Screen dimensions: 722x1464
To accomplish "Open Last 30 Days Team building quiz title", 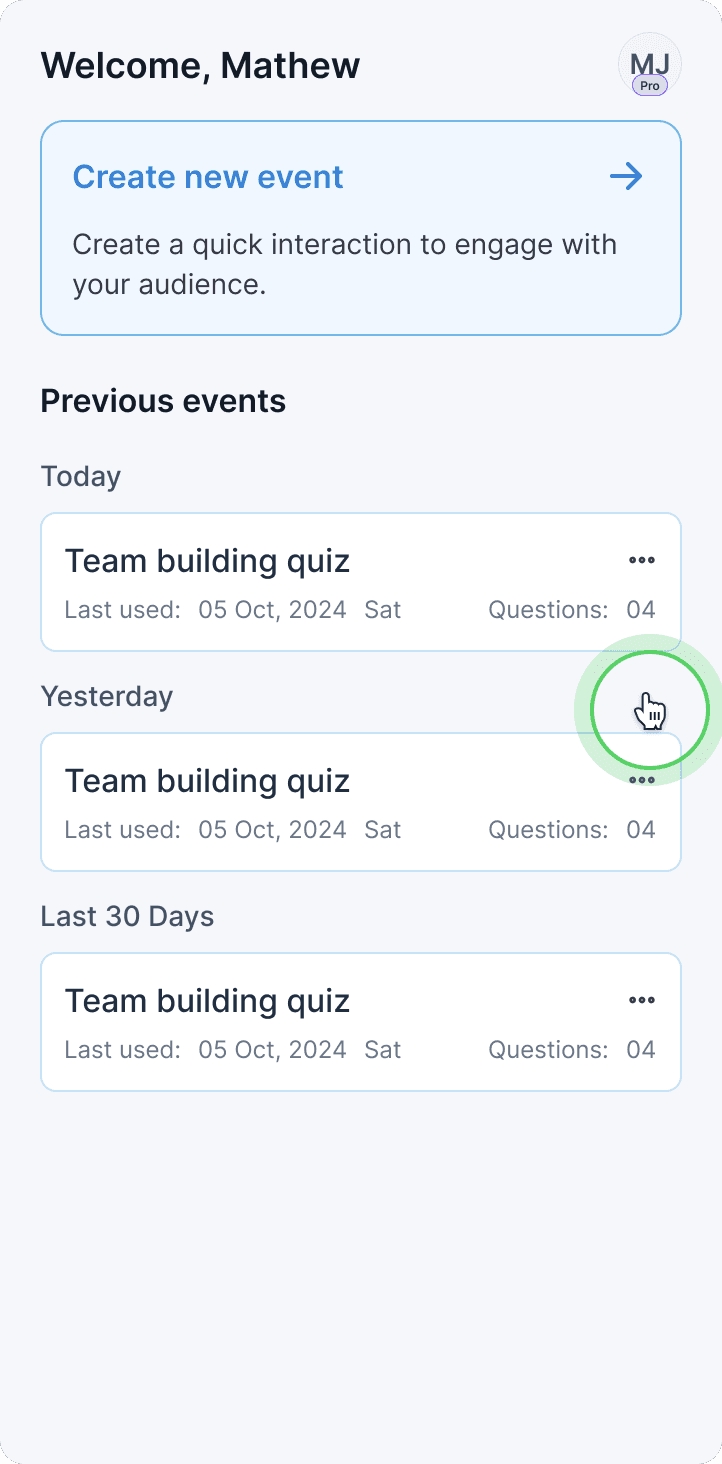I will pyautogui.click(x=207, y=1001).
